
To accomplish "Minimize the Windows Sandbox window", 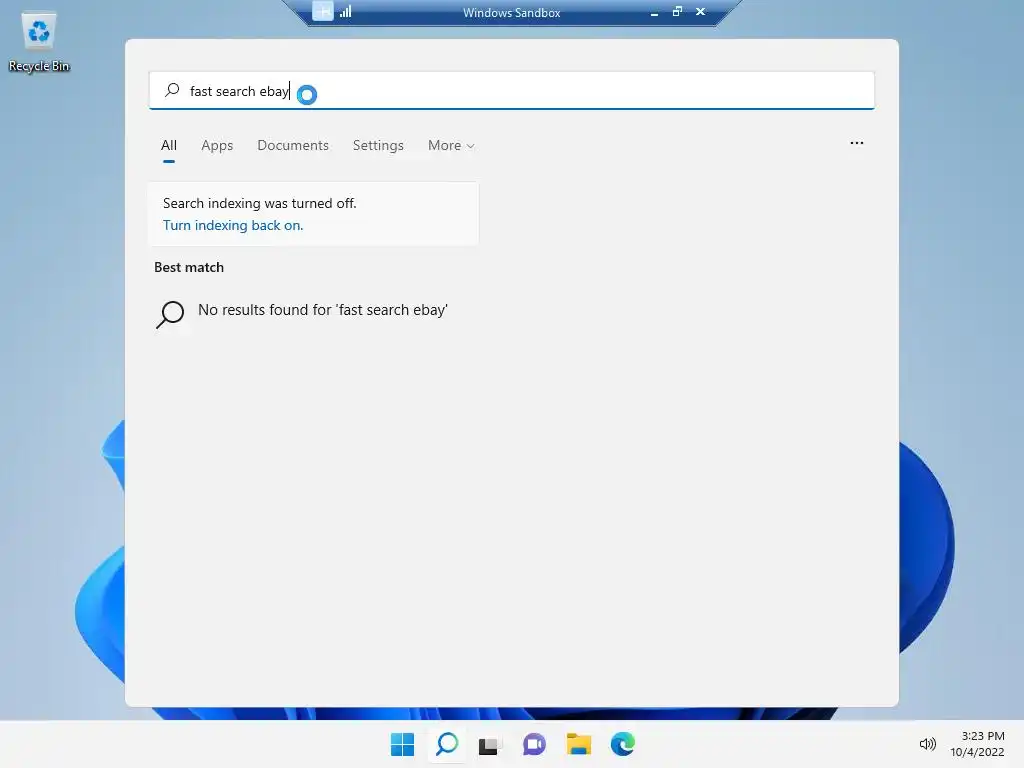I will tap(654, 12).
